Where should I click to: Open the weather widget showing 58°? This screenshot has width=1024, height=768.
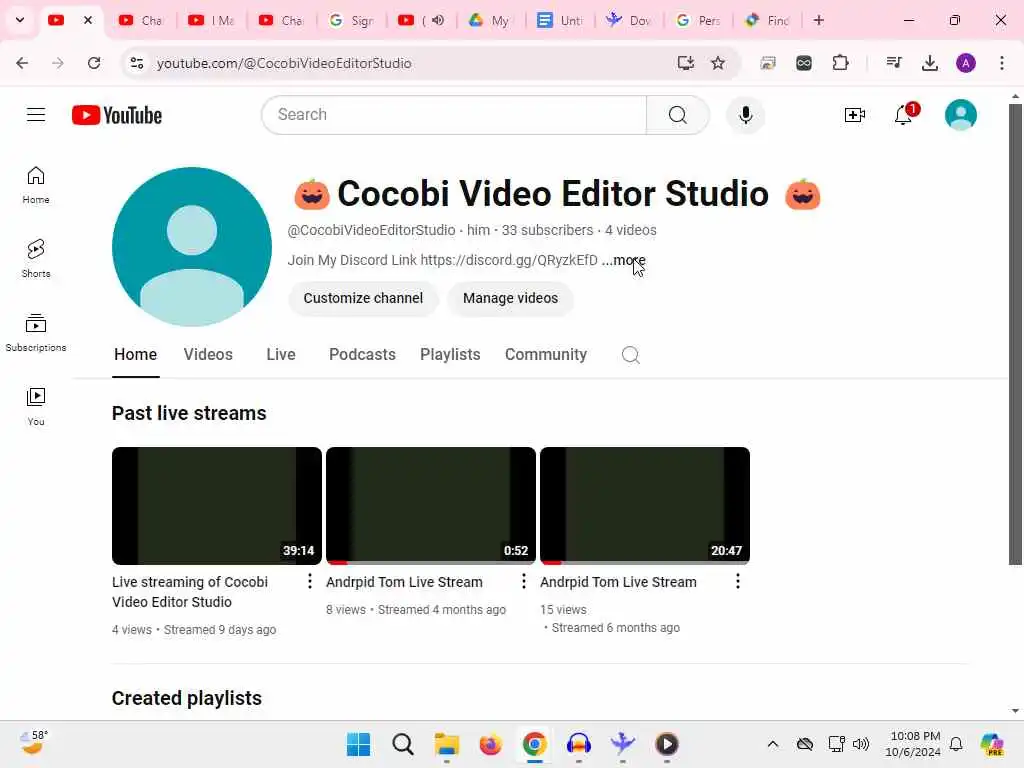tap(33, 743)
